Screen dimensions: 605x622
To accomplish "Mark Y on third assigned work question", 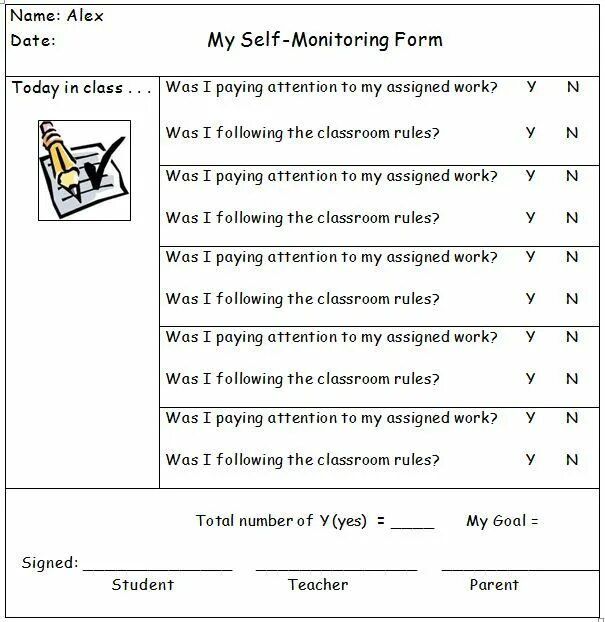I will pos(530,257).
